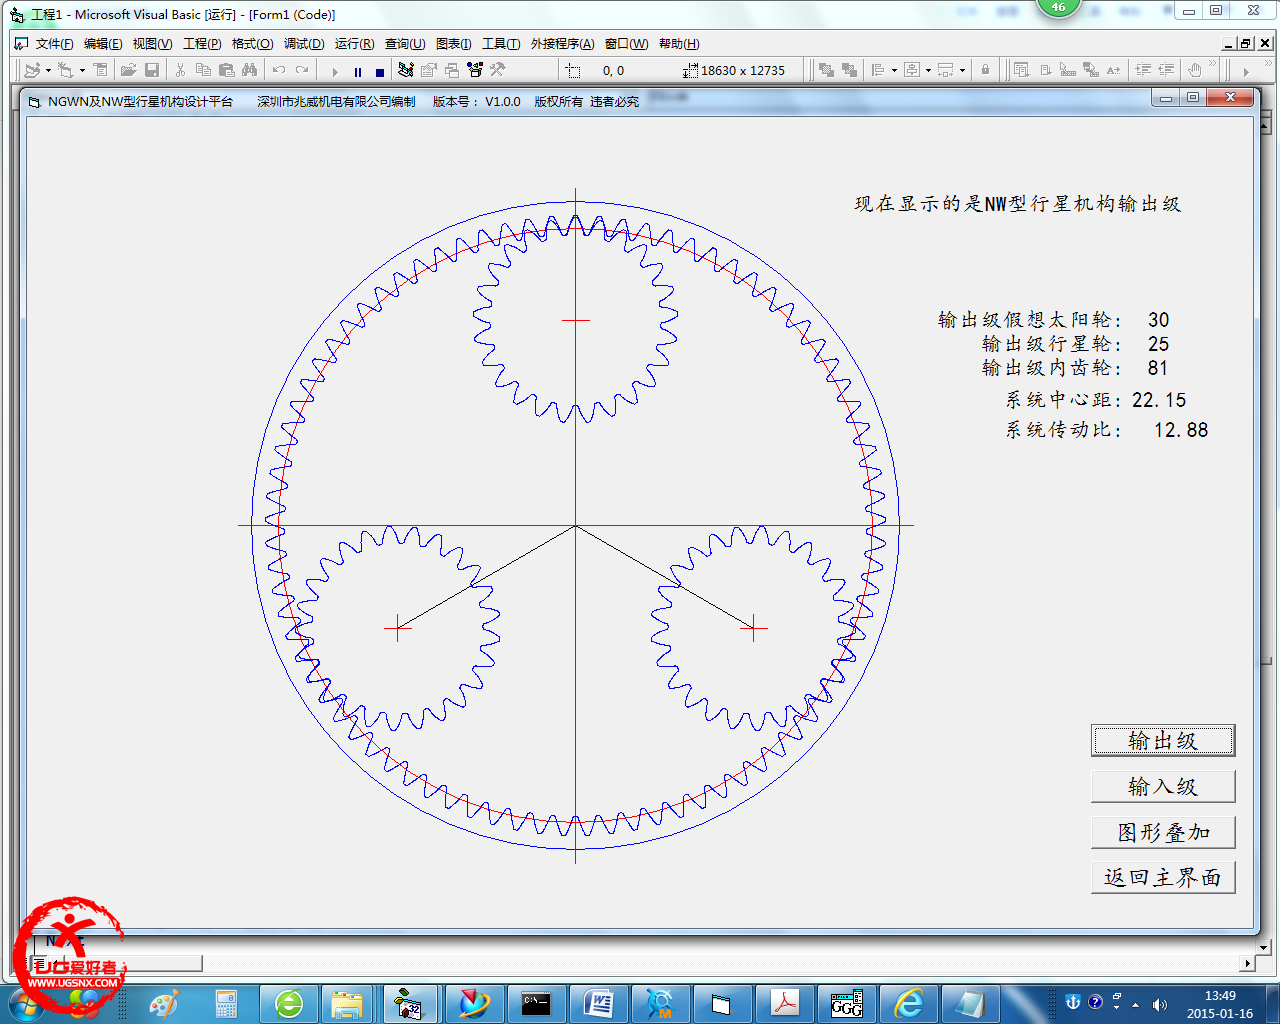Open the 格式(O) menu
1280x1024 pixels.
[252, 43]
